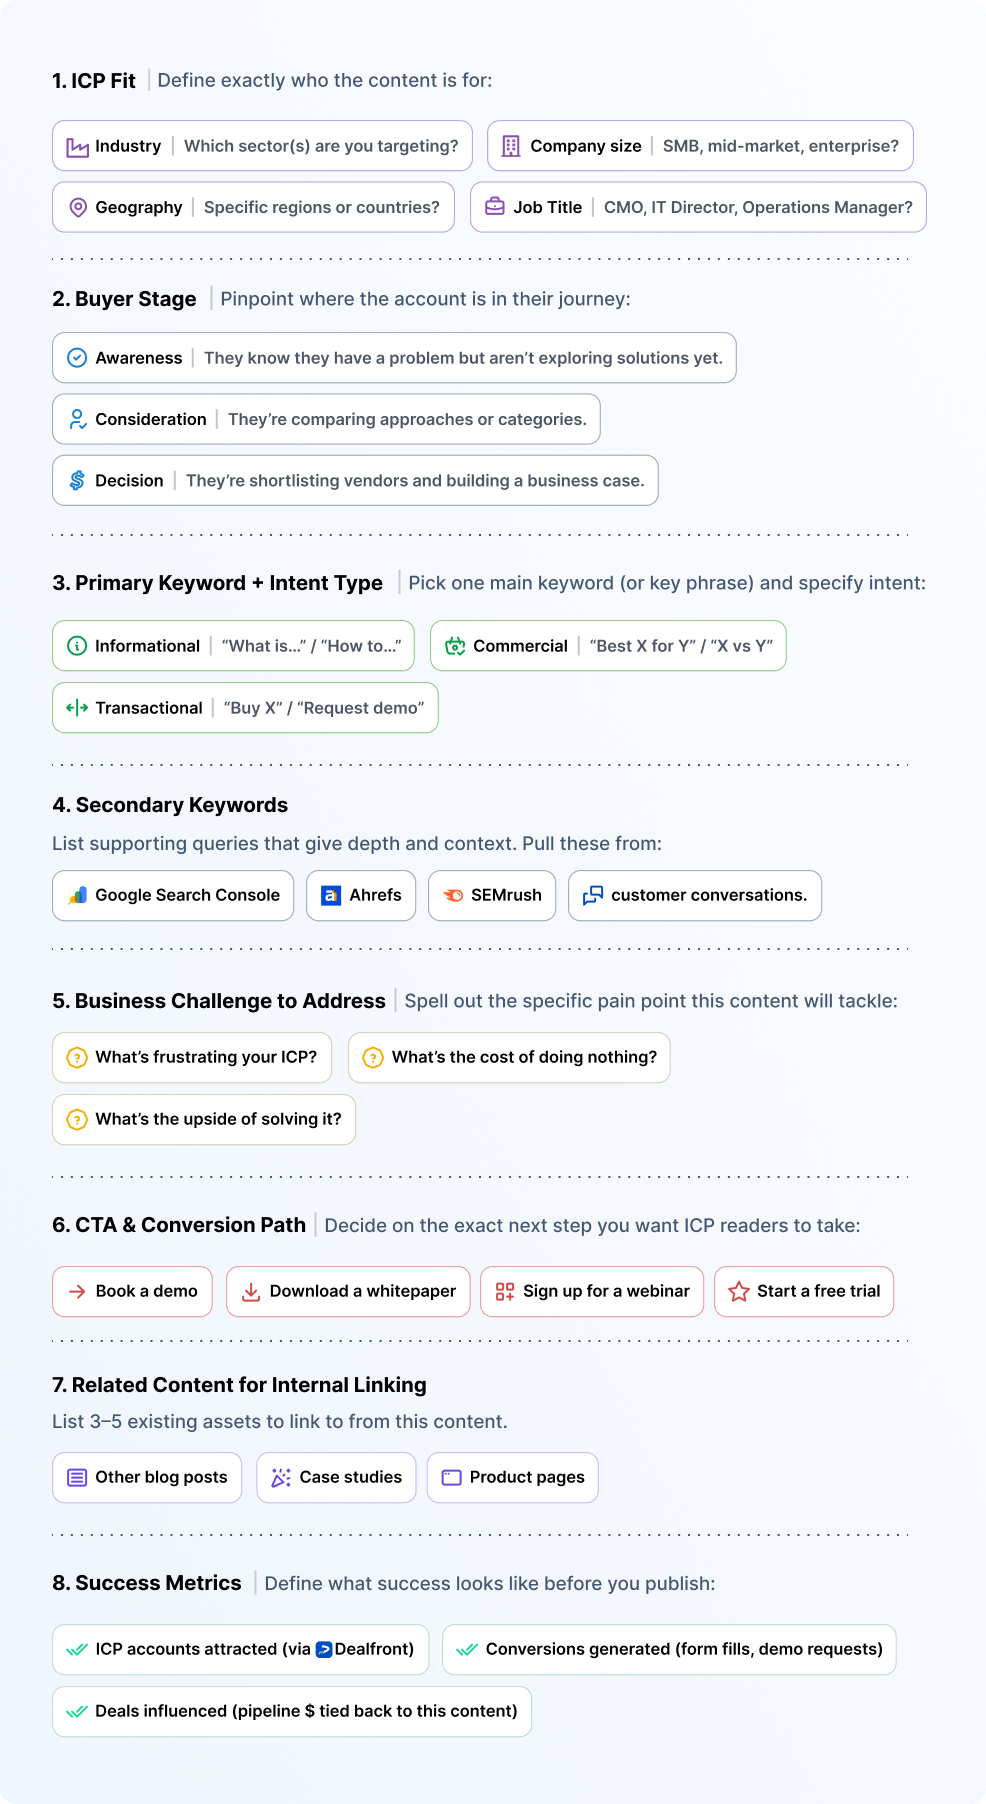Choose the Commercial intent chip

(x=608, y=646)
